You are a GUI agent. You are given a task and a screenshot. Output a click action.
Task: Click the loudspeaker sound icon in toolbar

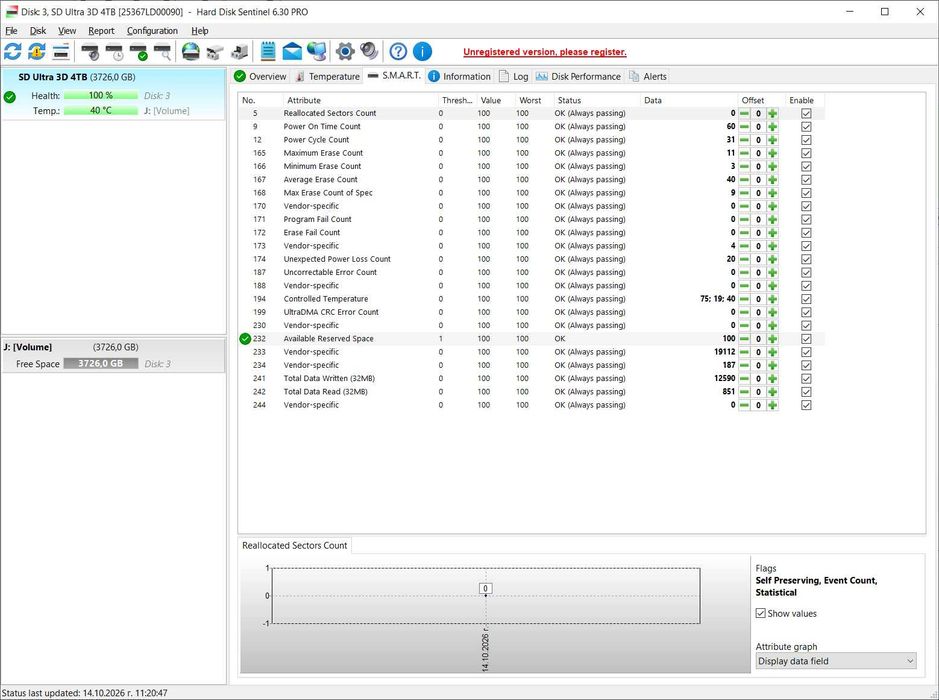369,51
